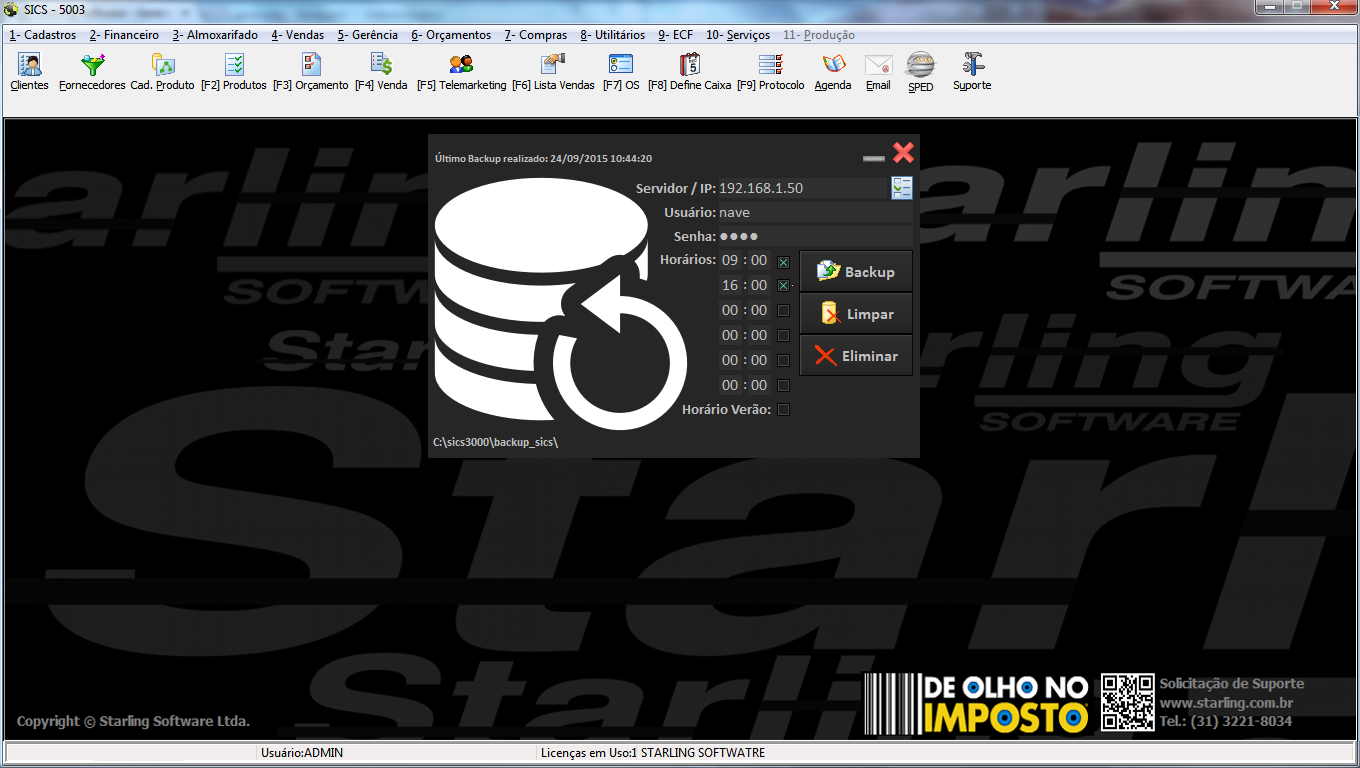Click the Último Backup realizado text
Screen dimensions: 1360x768
[544, 158]
